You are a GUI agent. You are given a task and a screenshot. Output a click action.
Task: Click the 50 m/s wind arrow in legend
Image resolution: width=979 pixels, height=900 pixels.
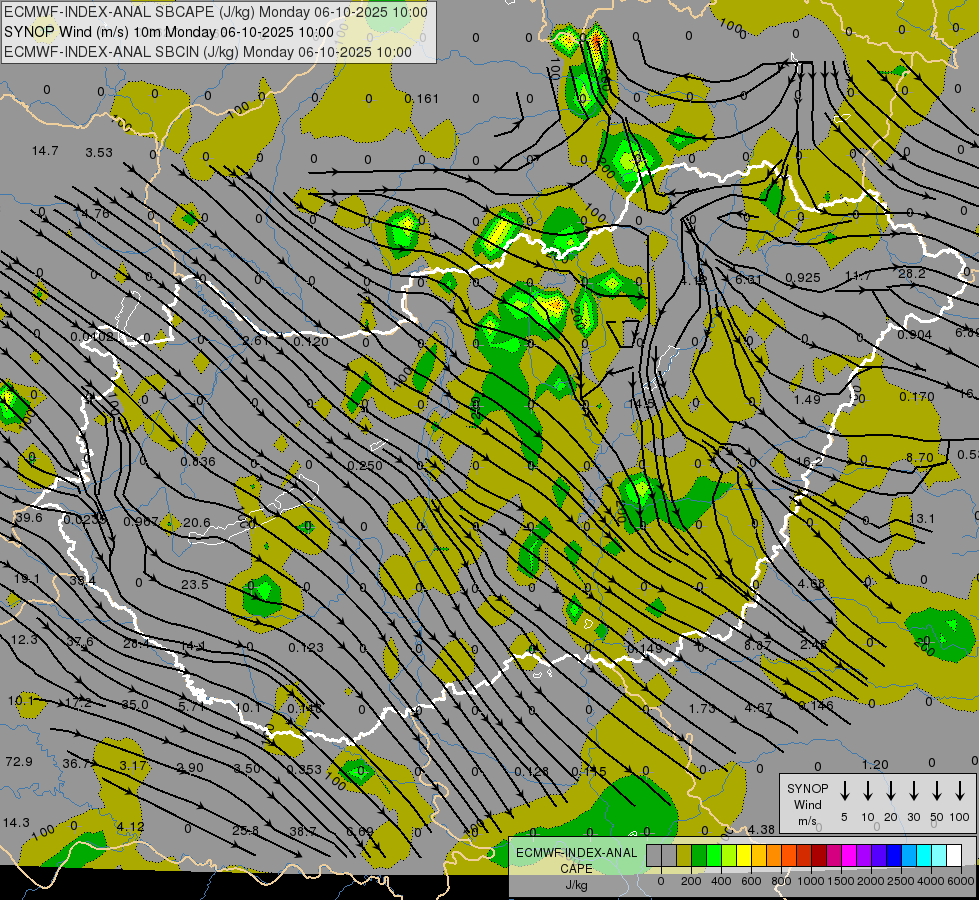[x=937, y=791]
